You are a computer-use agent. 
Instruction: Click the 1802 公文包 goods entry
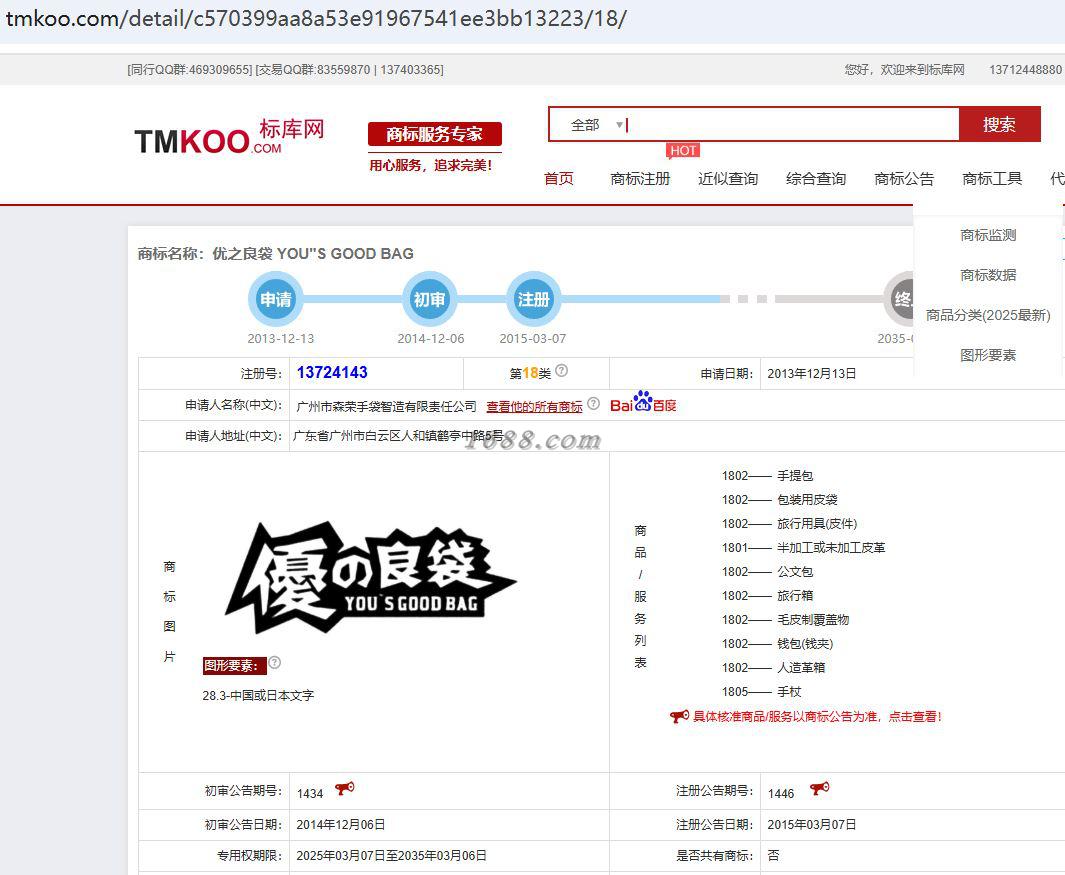(x=767, y=571)
